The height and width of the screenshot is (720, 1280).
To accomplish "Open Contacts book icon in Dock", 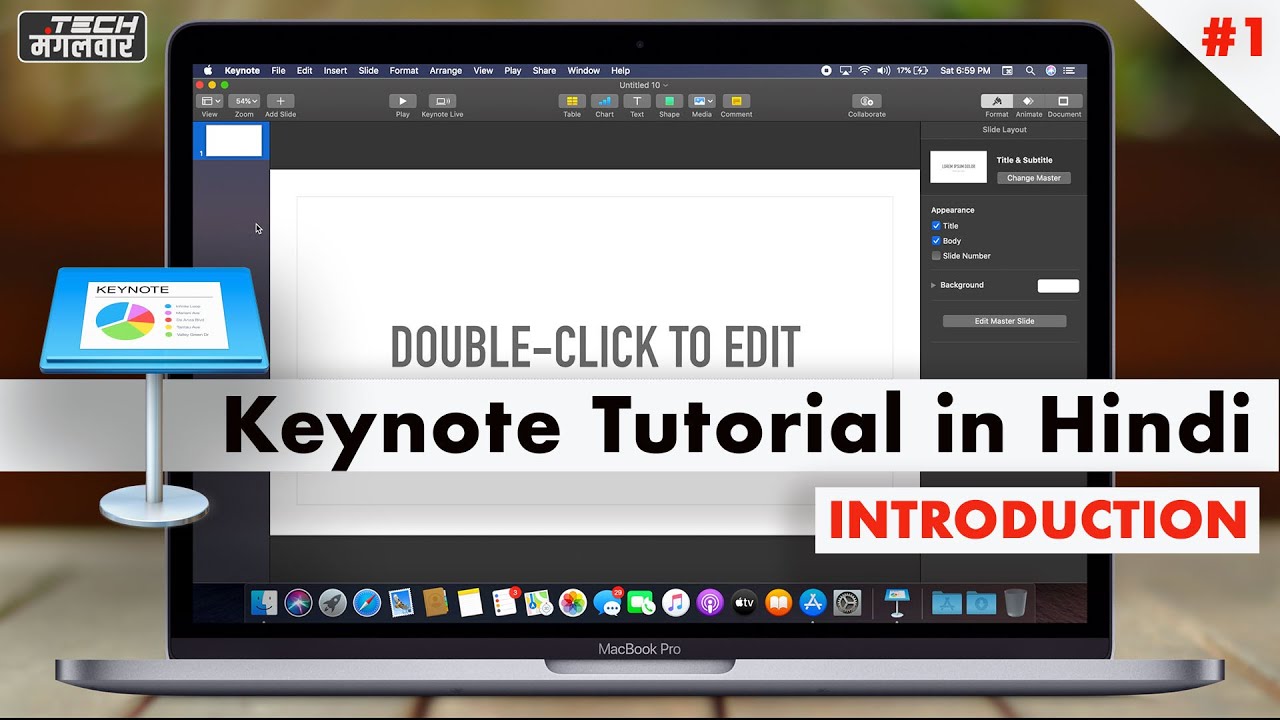I will [435, 602].
